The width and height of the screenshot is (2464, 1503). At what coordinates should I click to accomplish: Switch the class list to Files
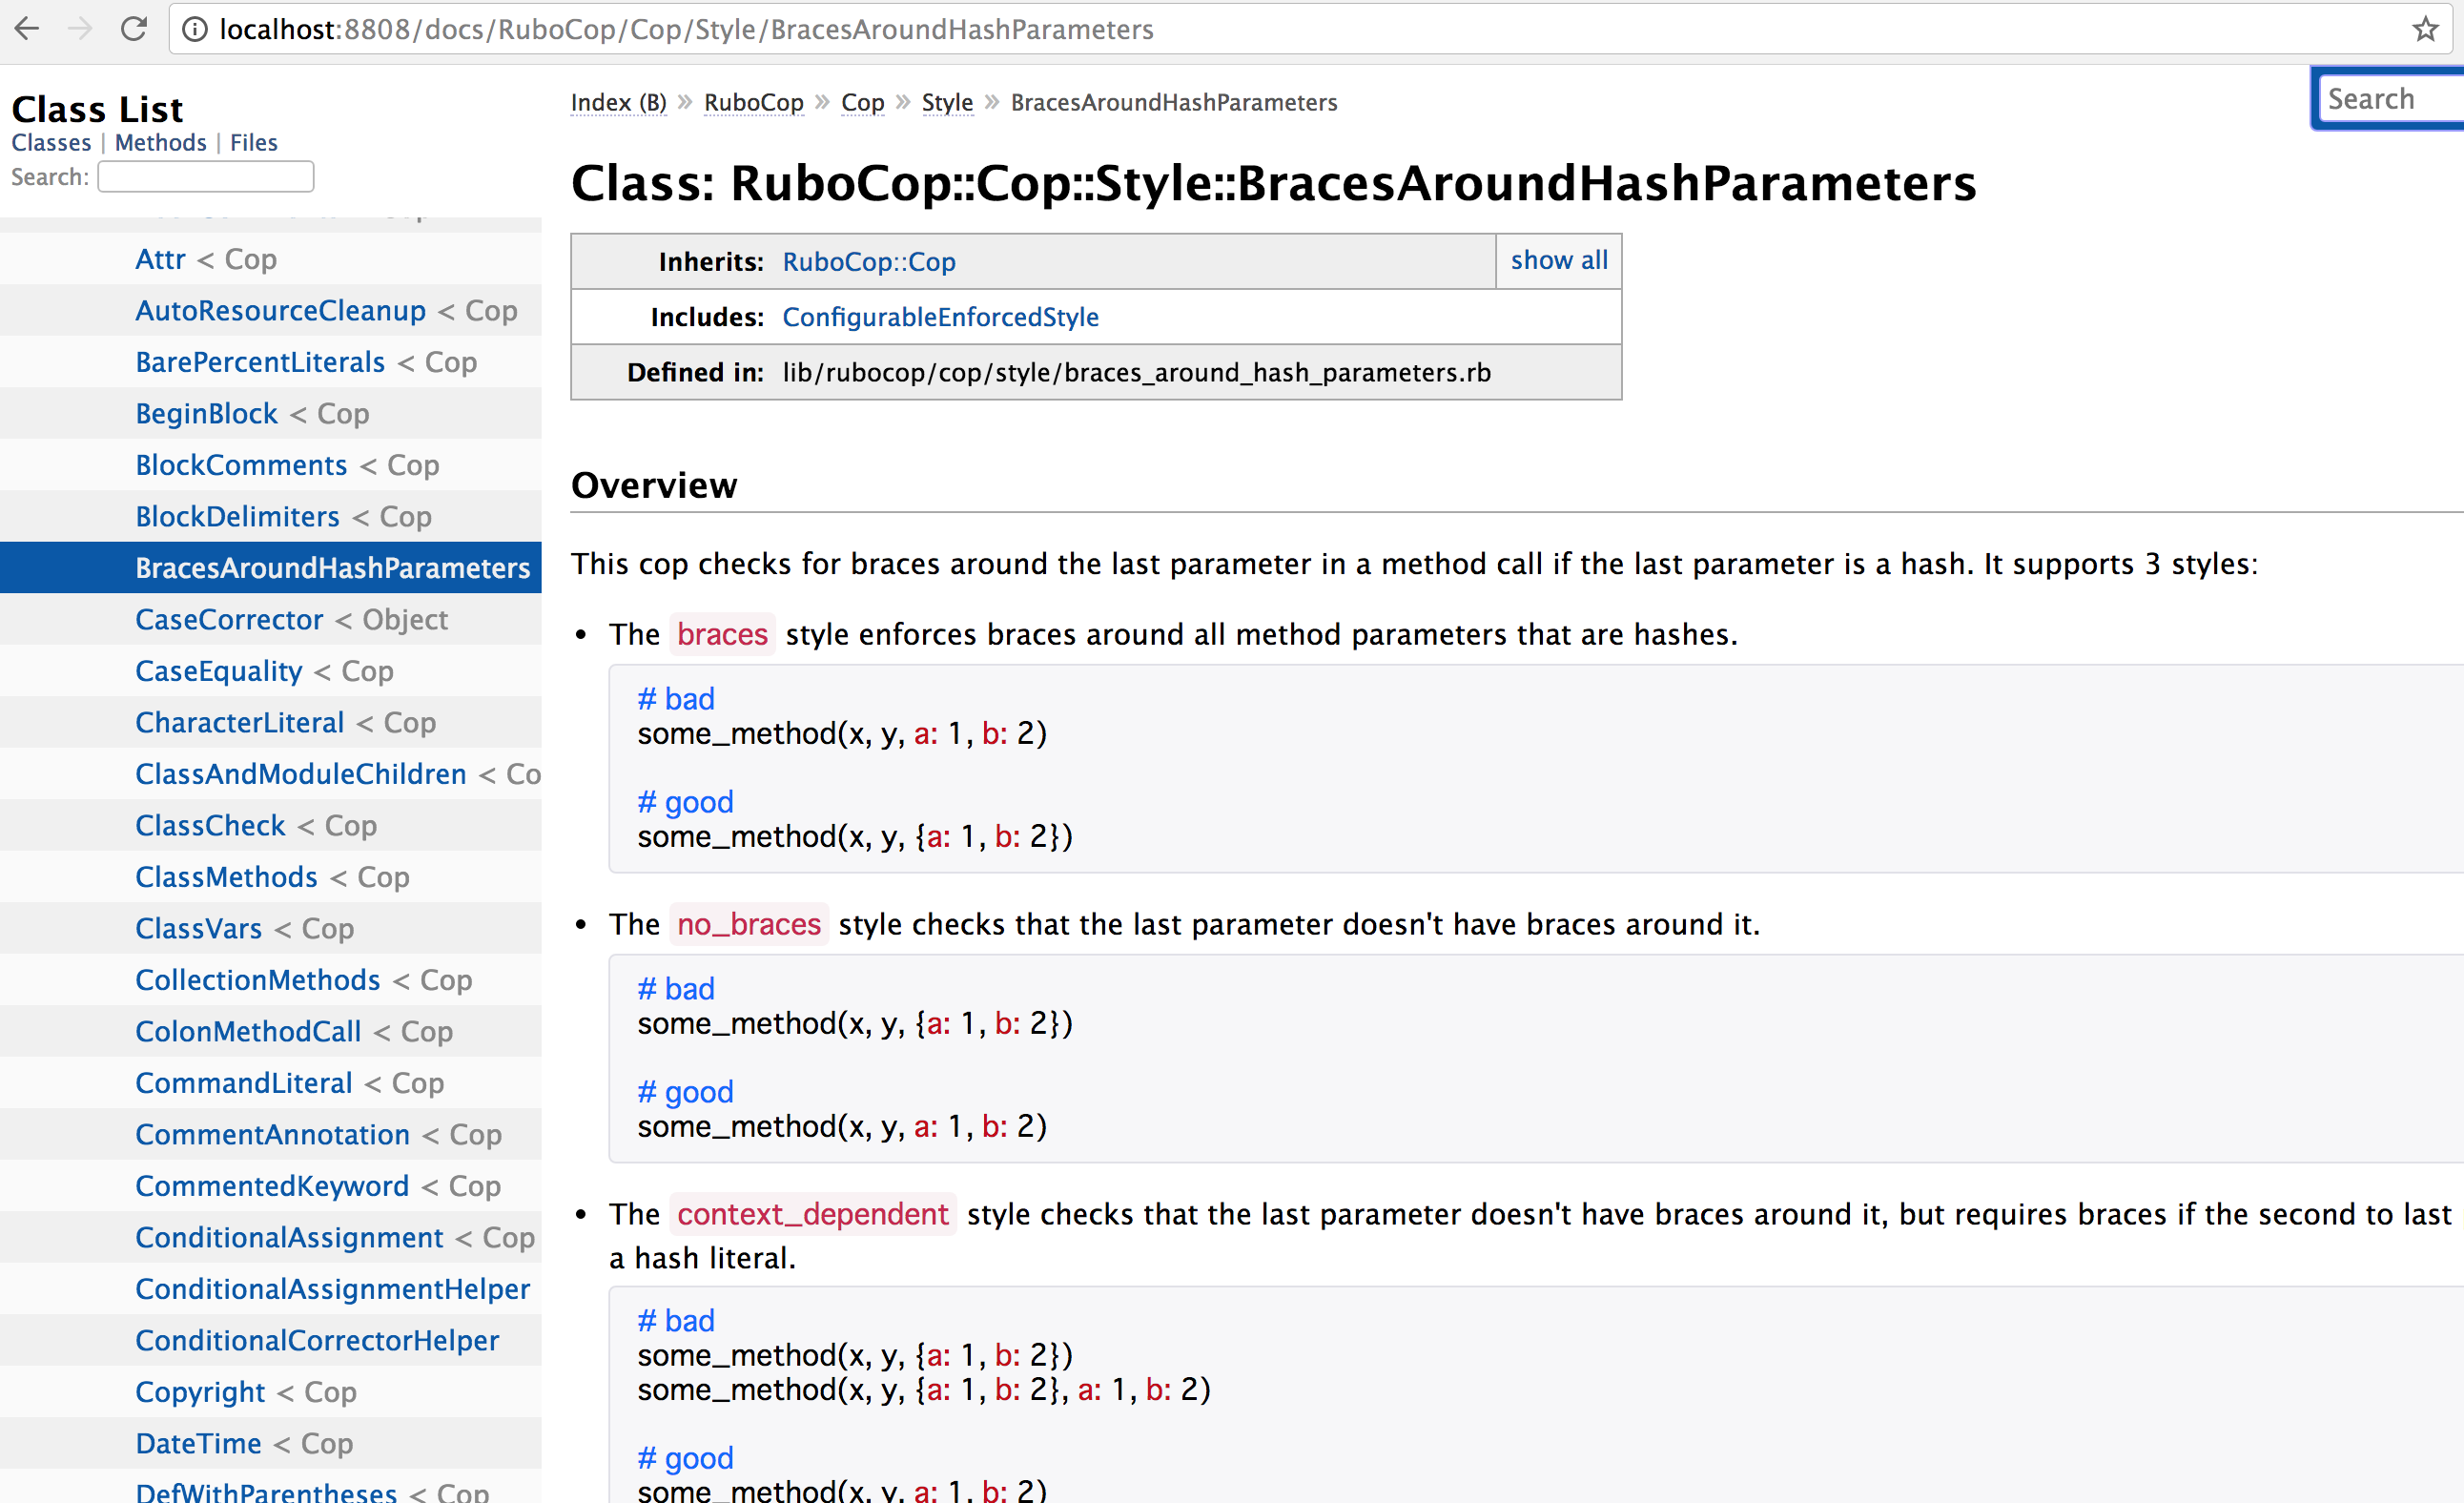pyautogui.click(x=253, y=143)
